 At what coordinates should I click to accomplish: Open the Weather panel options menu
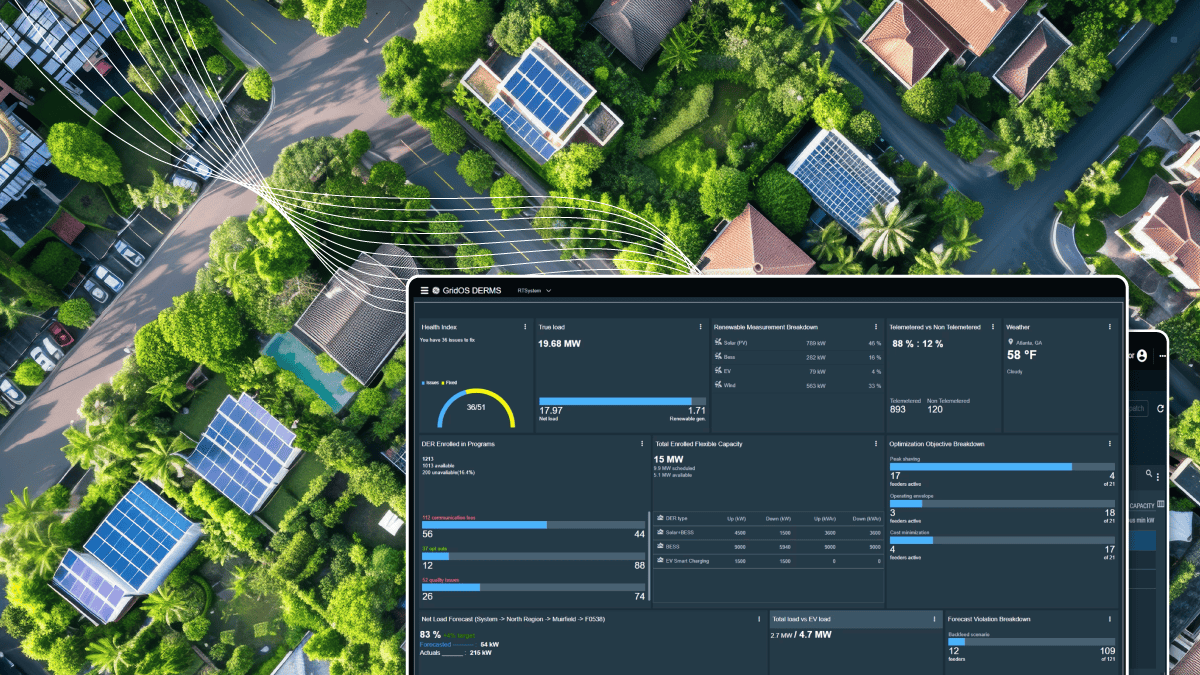(x=1108, y=327)
